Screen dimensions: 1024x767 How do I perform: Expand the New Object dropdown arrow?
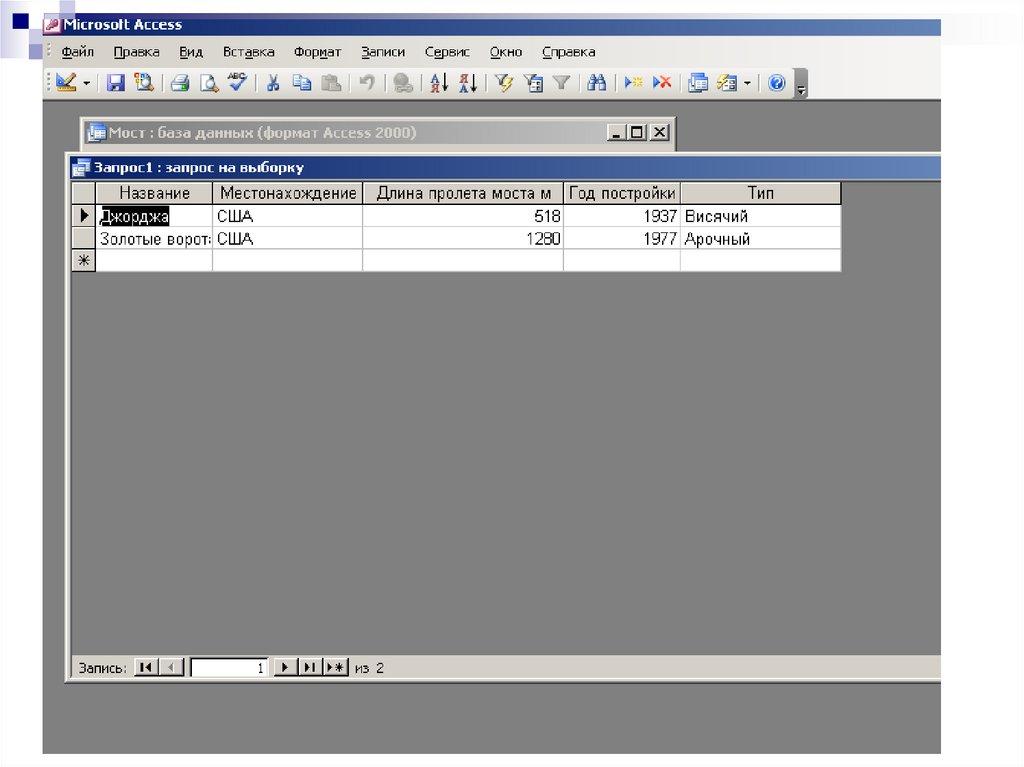(747, 83)
